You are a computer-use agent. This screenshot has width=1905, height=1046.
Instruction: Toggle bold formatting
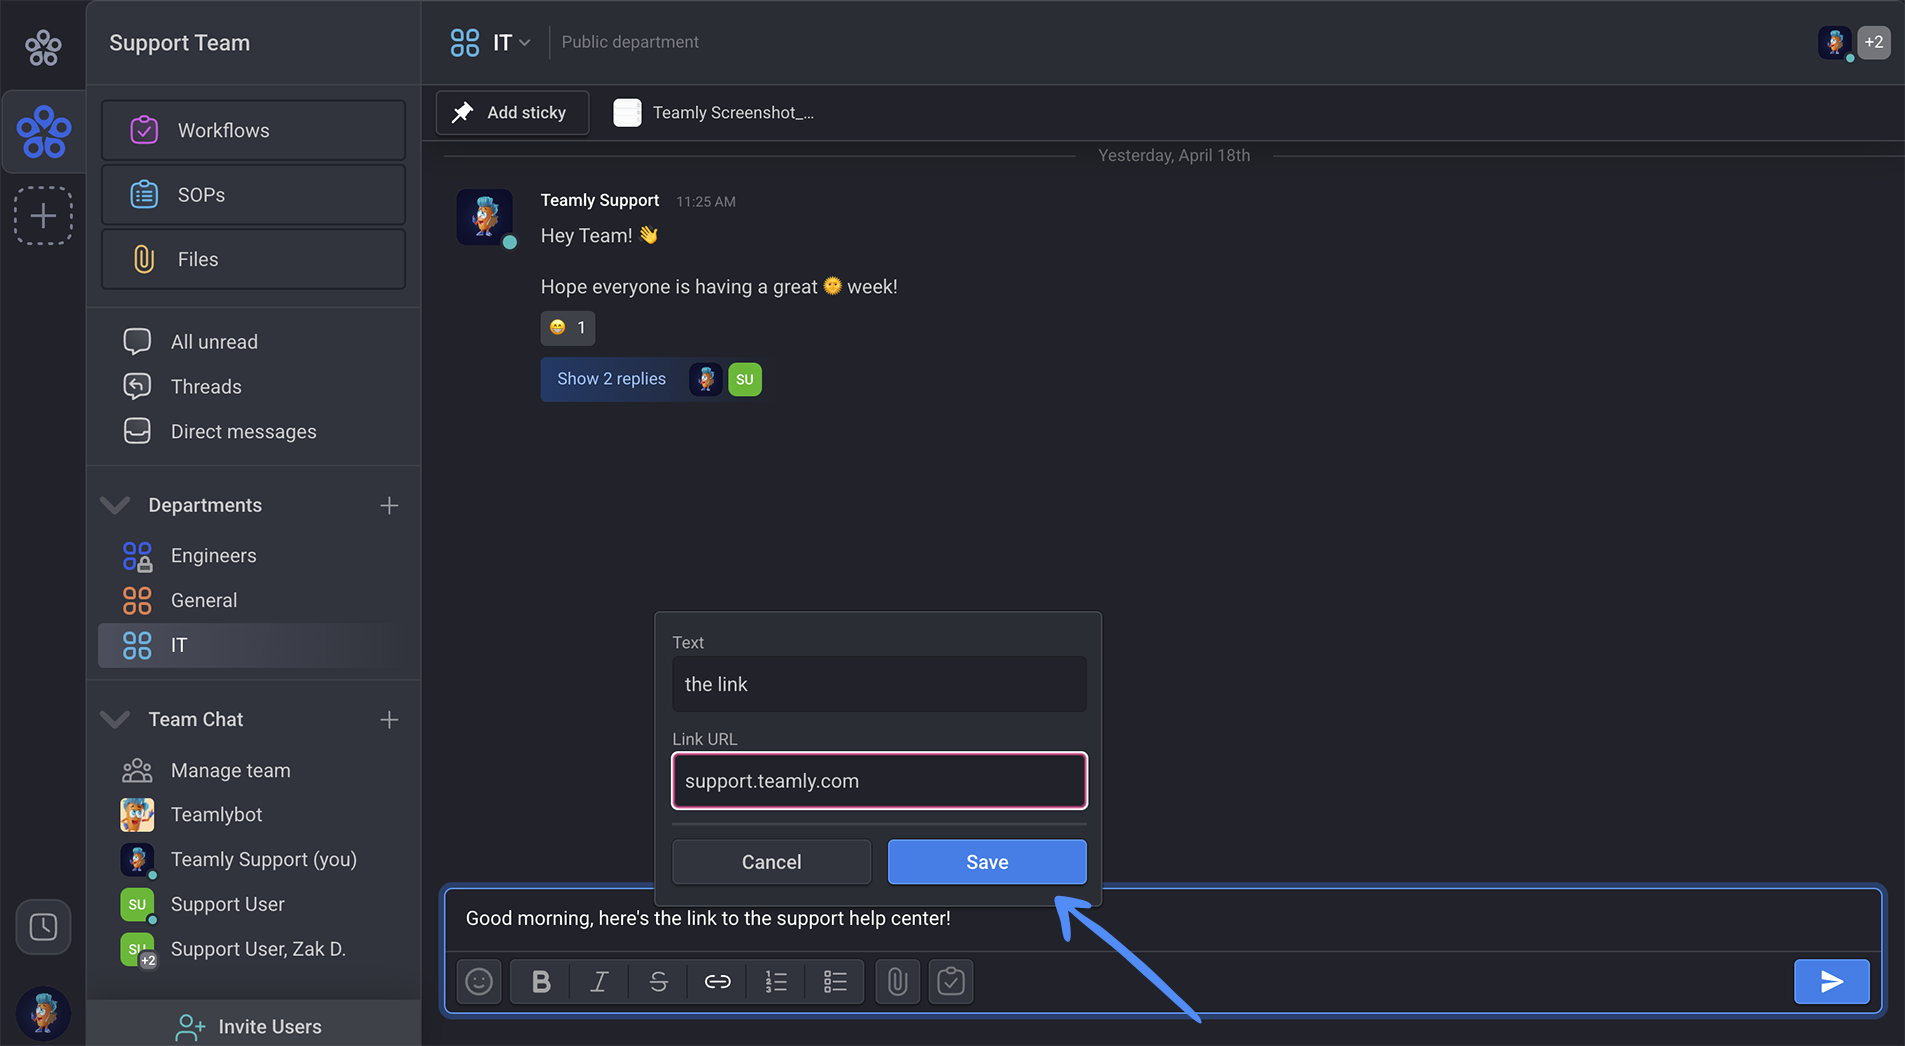tap(541, 982)
